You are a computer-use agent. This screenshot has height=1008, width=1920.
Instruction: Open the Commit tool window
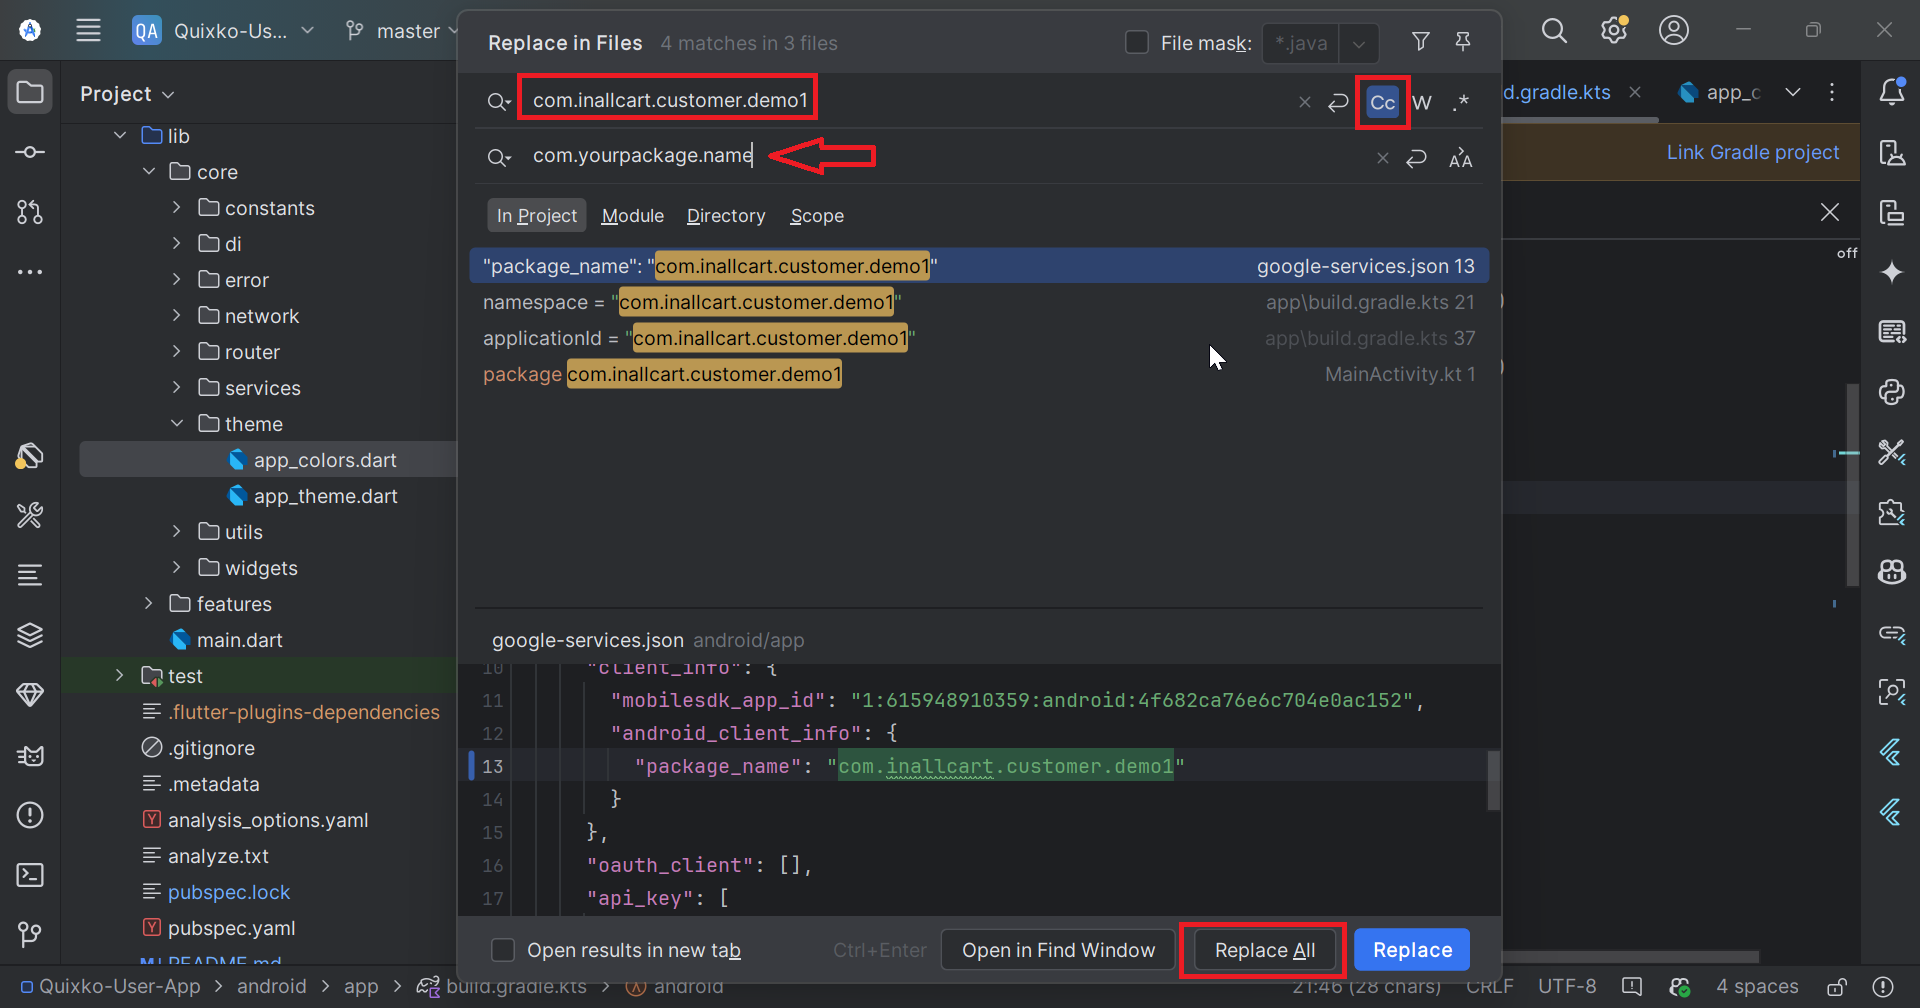click(30, 152)
